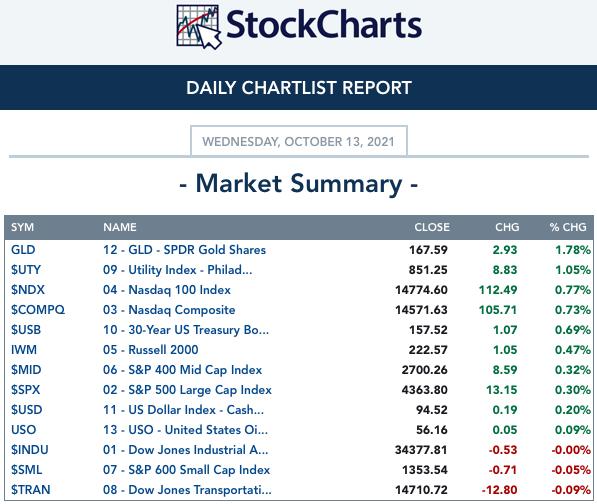Click the $NDX ticker symbol
This screenshot has height=504, width=597.
[x=28, y=290]
